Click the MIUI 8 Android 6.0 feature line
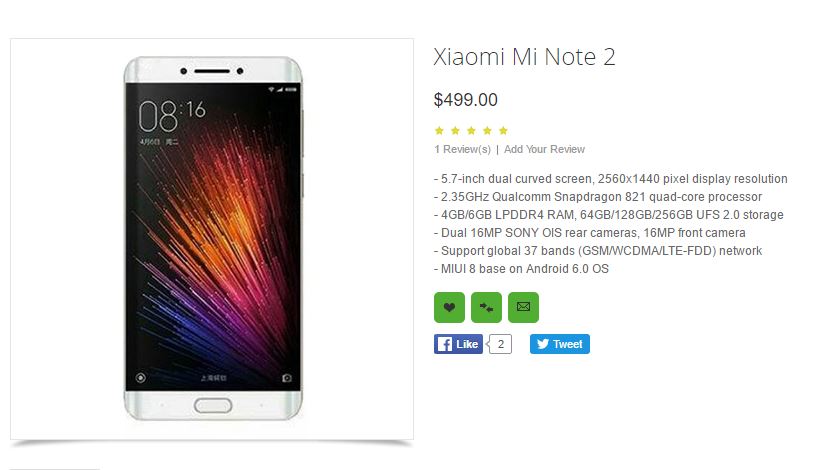This screenshot has width=816, height=470. [521, 269]
